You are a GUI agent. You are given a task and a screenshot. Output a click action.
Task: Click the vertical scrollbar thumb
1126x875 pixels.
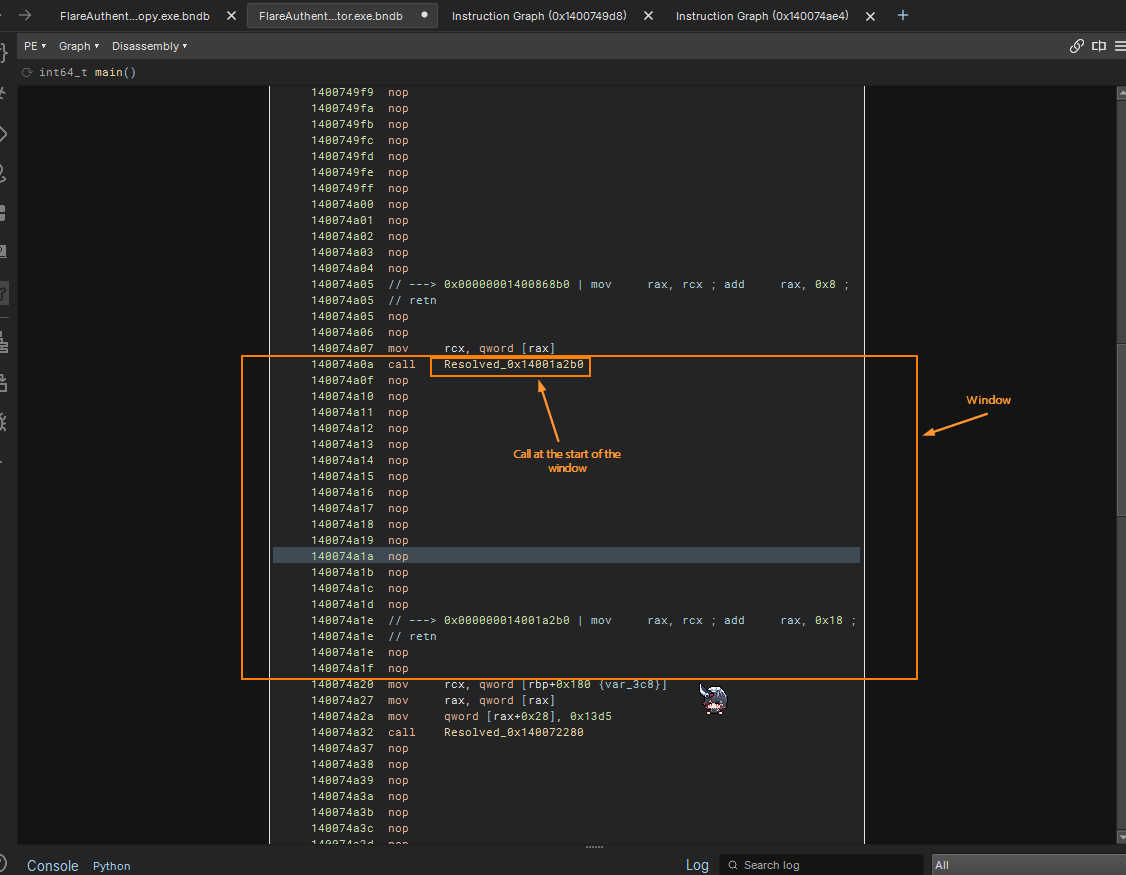click(1120, 430)
